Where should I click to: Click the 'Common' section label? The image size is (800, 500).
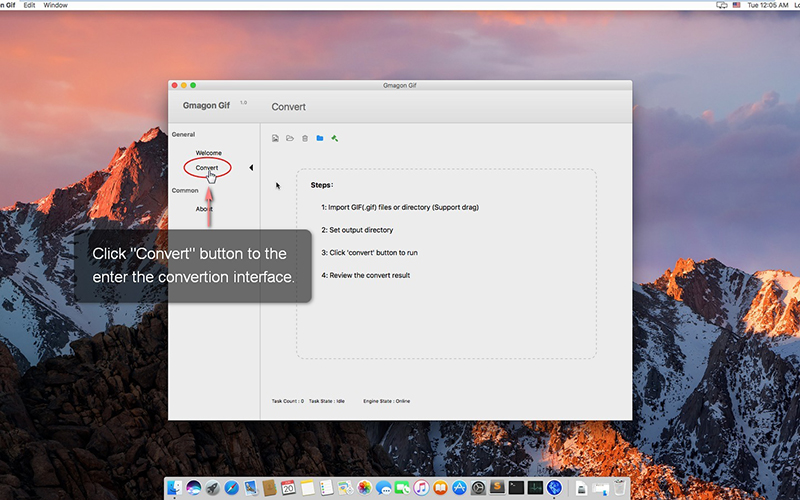[185, 190]
